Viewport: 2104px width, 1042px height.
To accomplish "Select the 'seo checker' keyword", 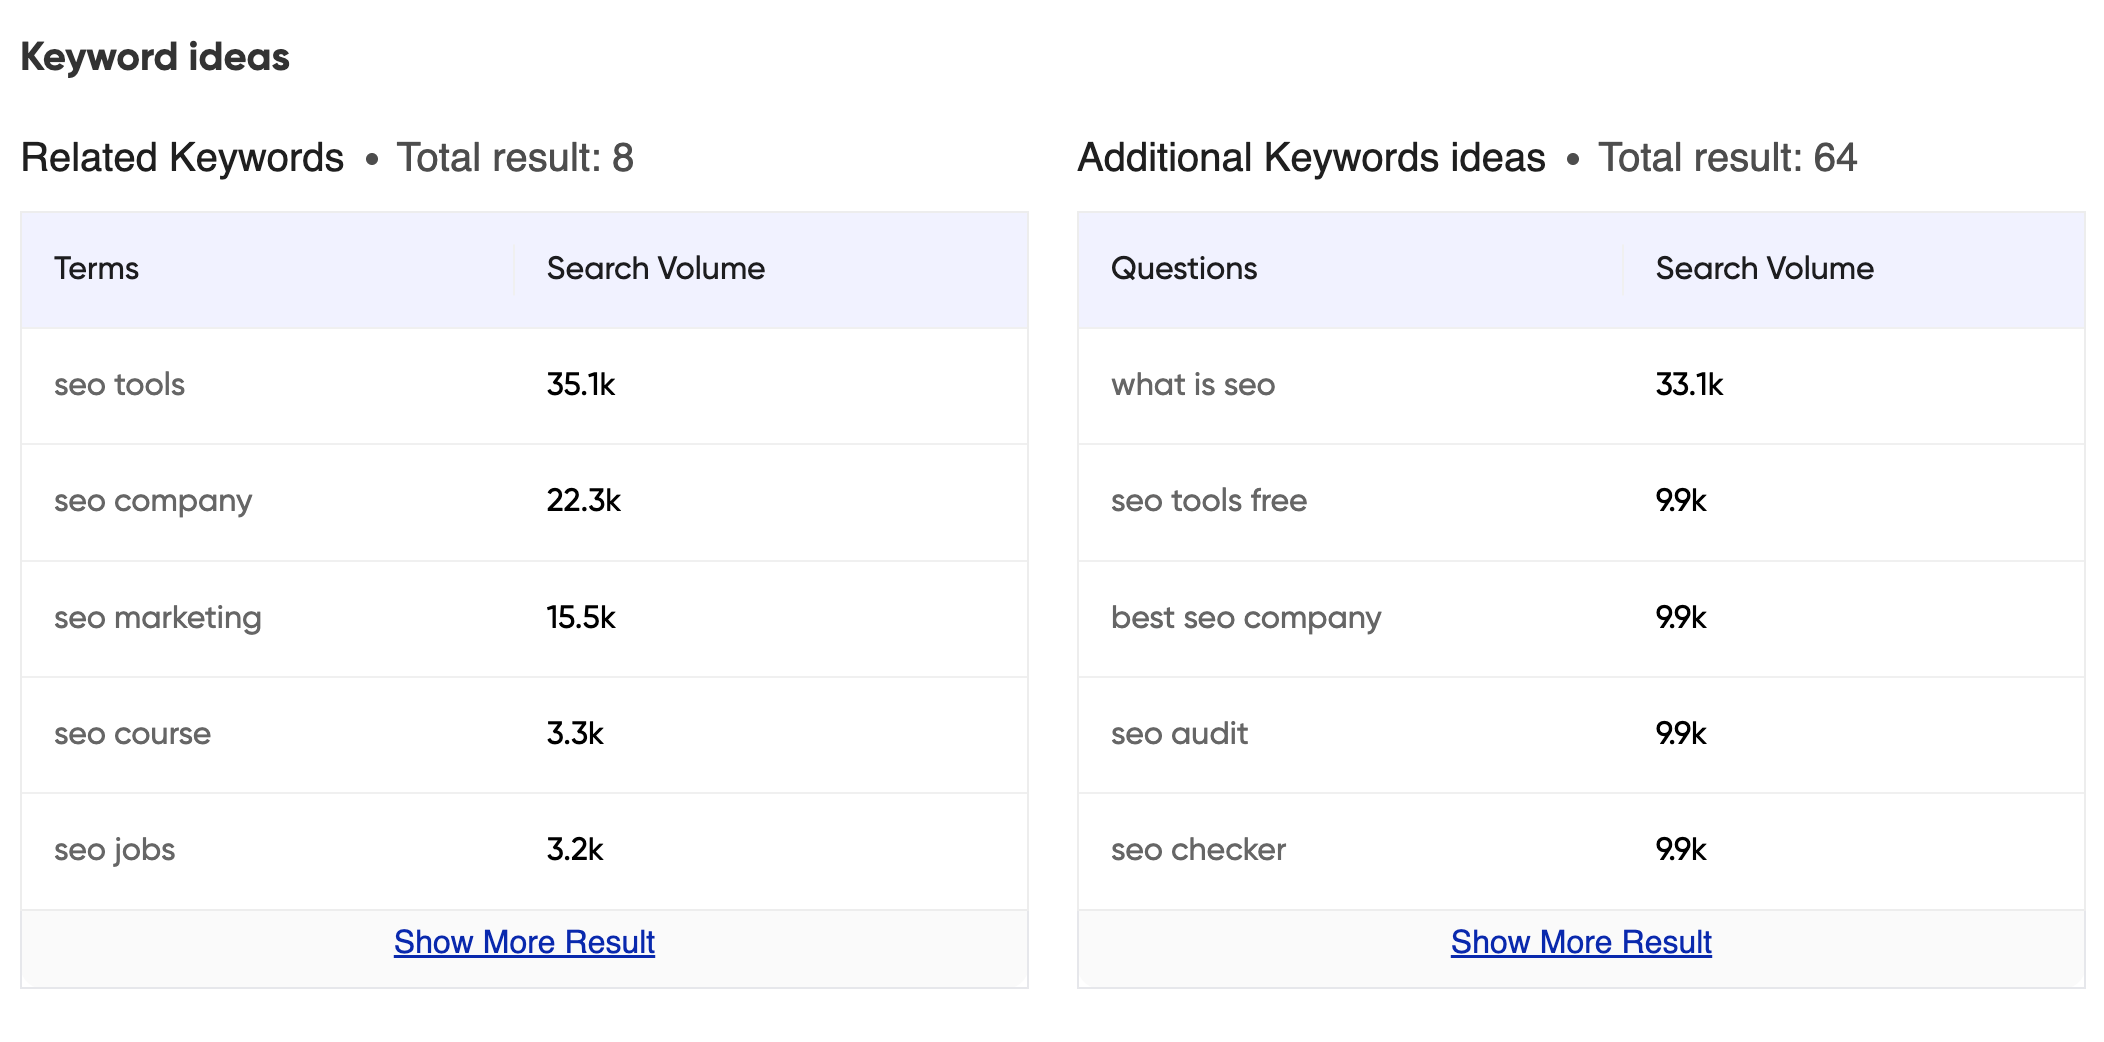I will [1198, 850].
